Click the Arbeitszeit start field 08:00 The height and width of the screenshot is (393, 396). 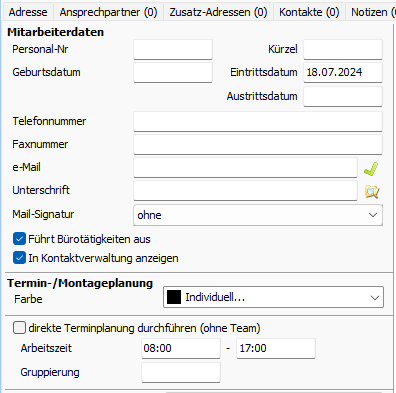click(181, 348)
